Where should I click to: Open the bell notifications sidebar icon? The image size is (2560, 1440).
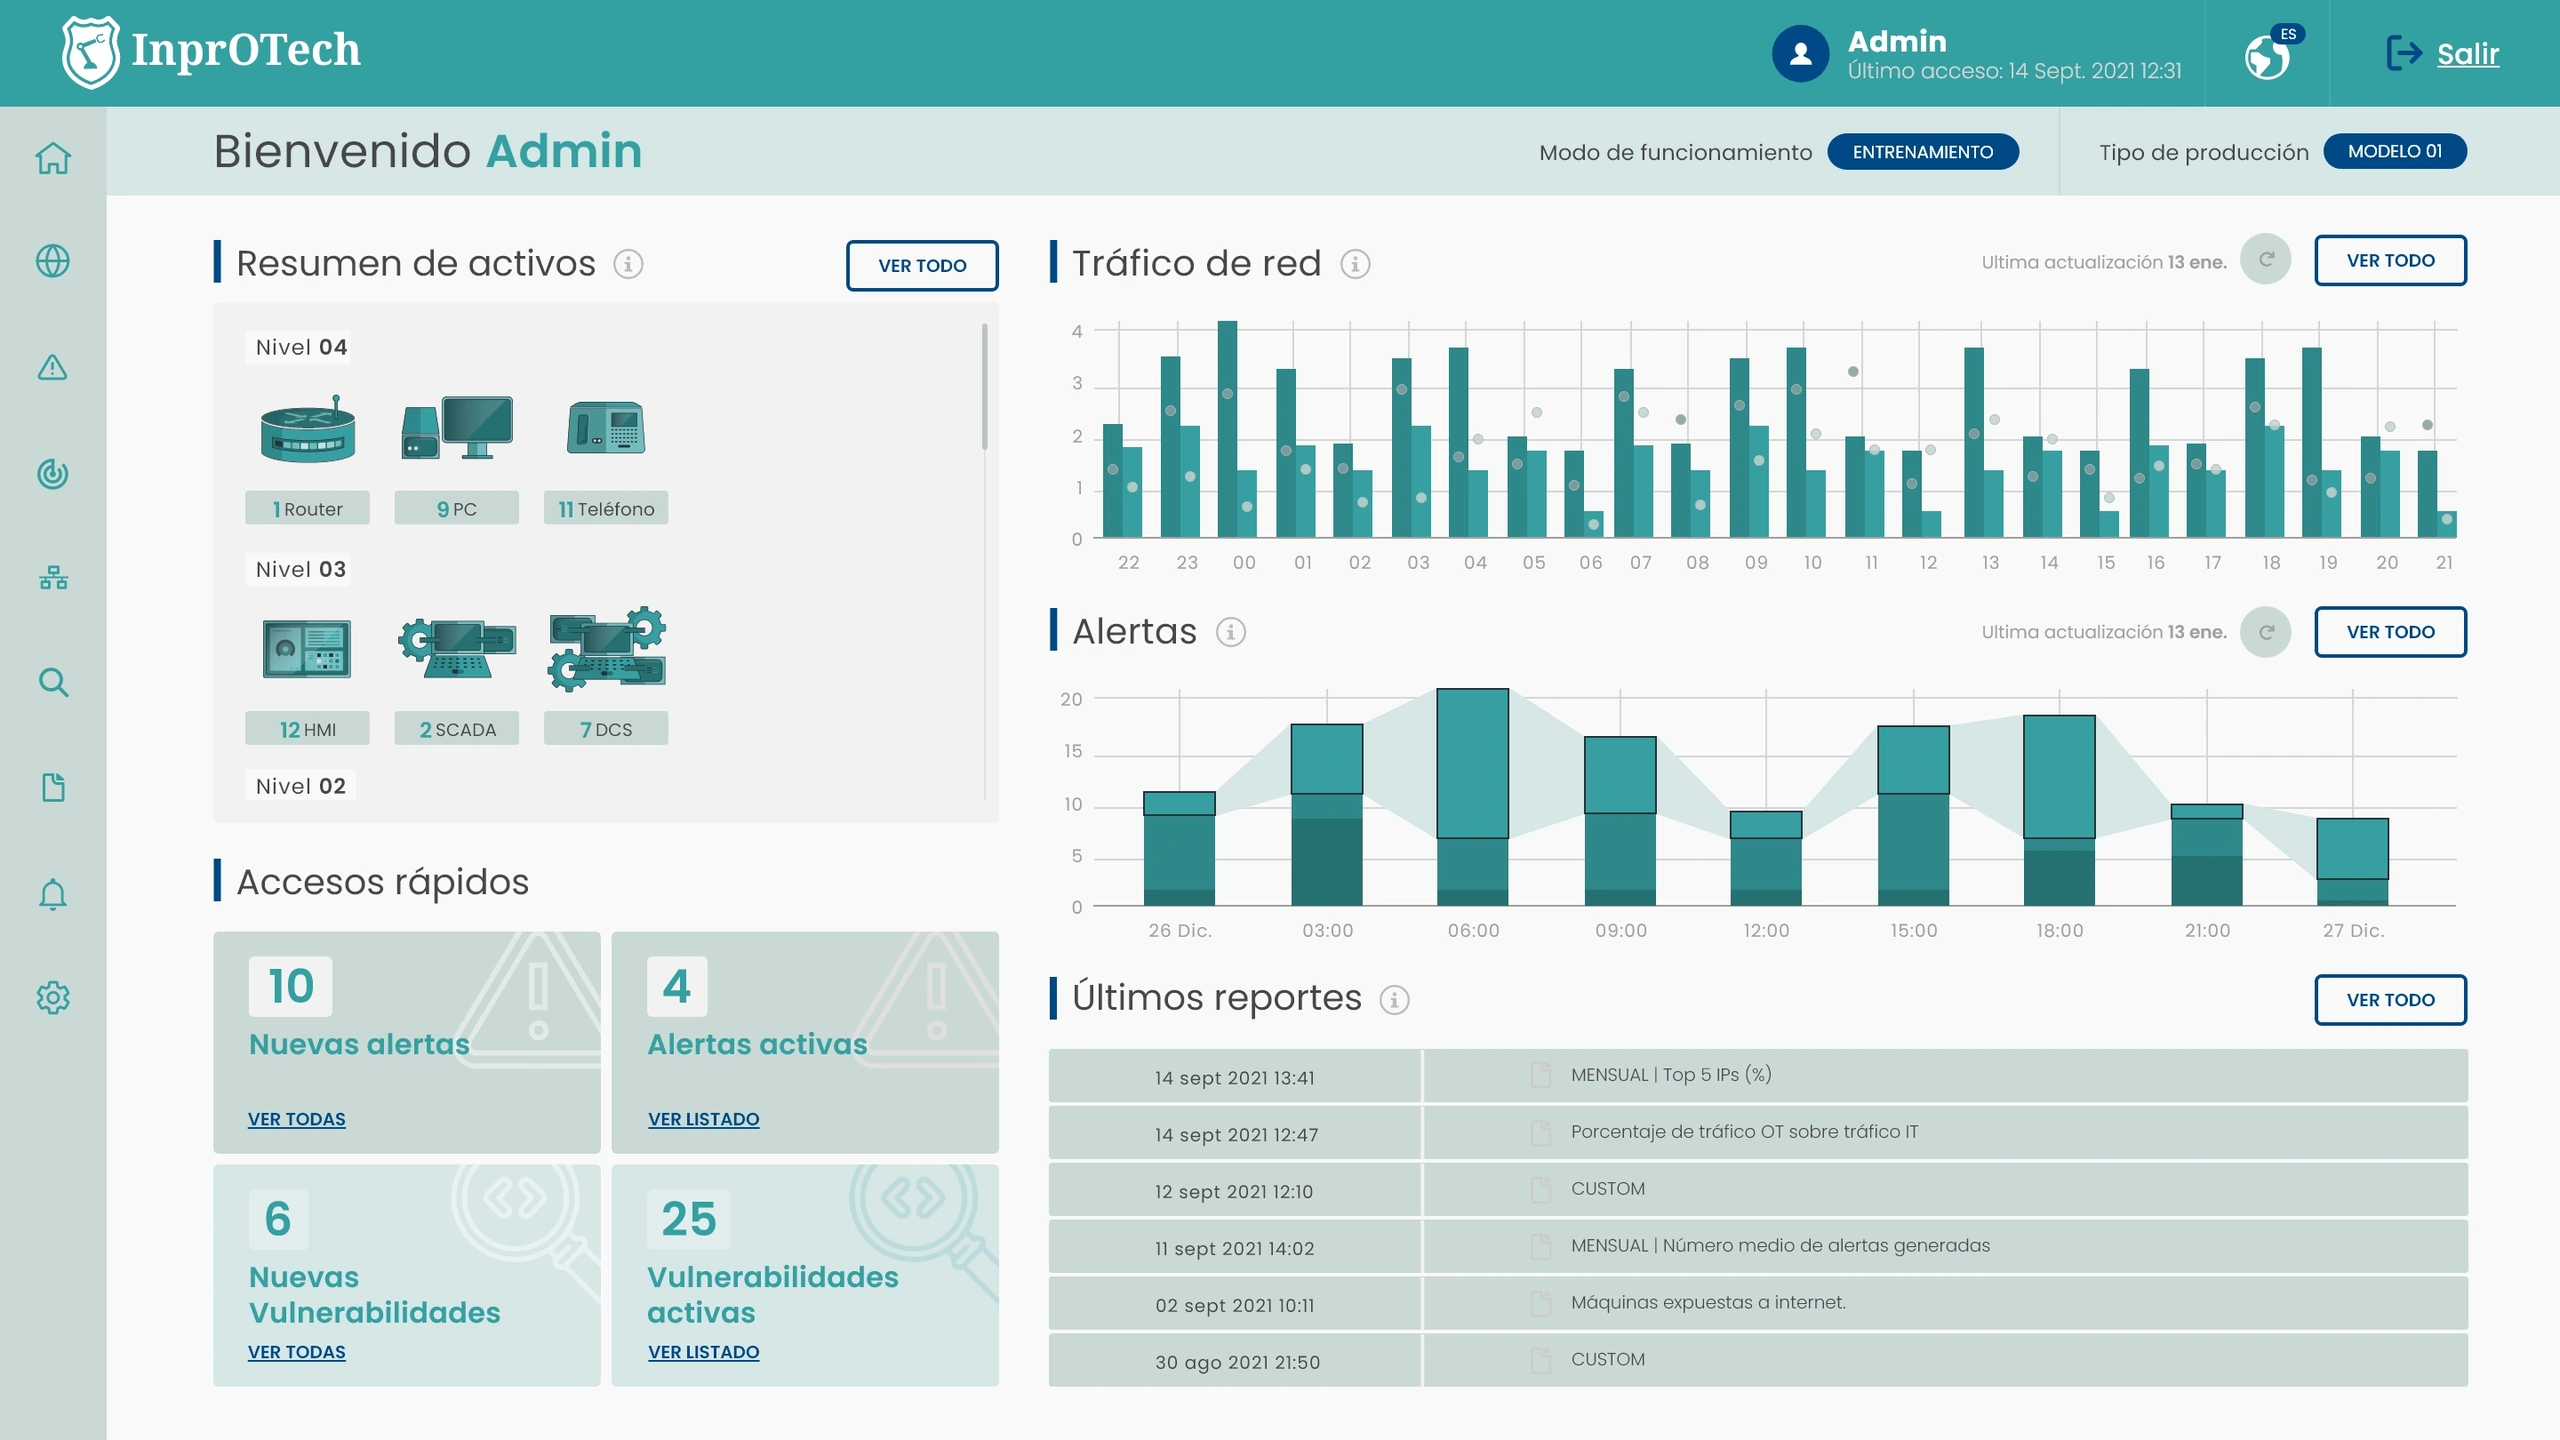(53, 894)
